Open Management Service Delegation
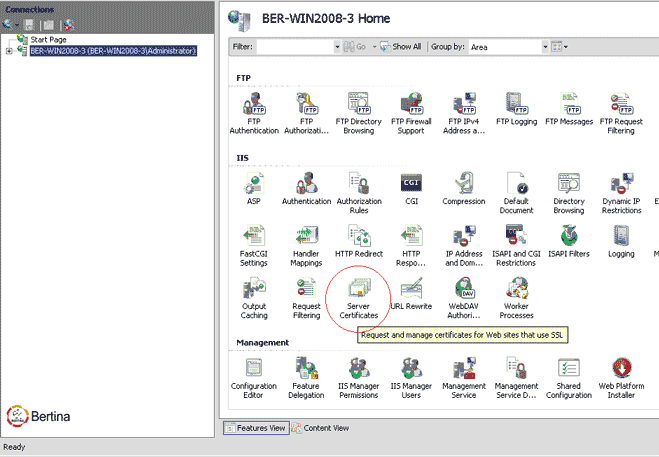 tap(516, 378)
